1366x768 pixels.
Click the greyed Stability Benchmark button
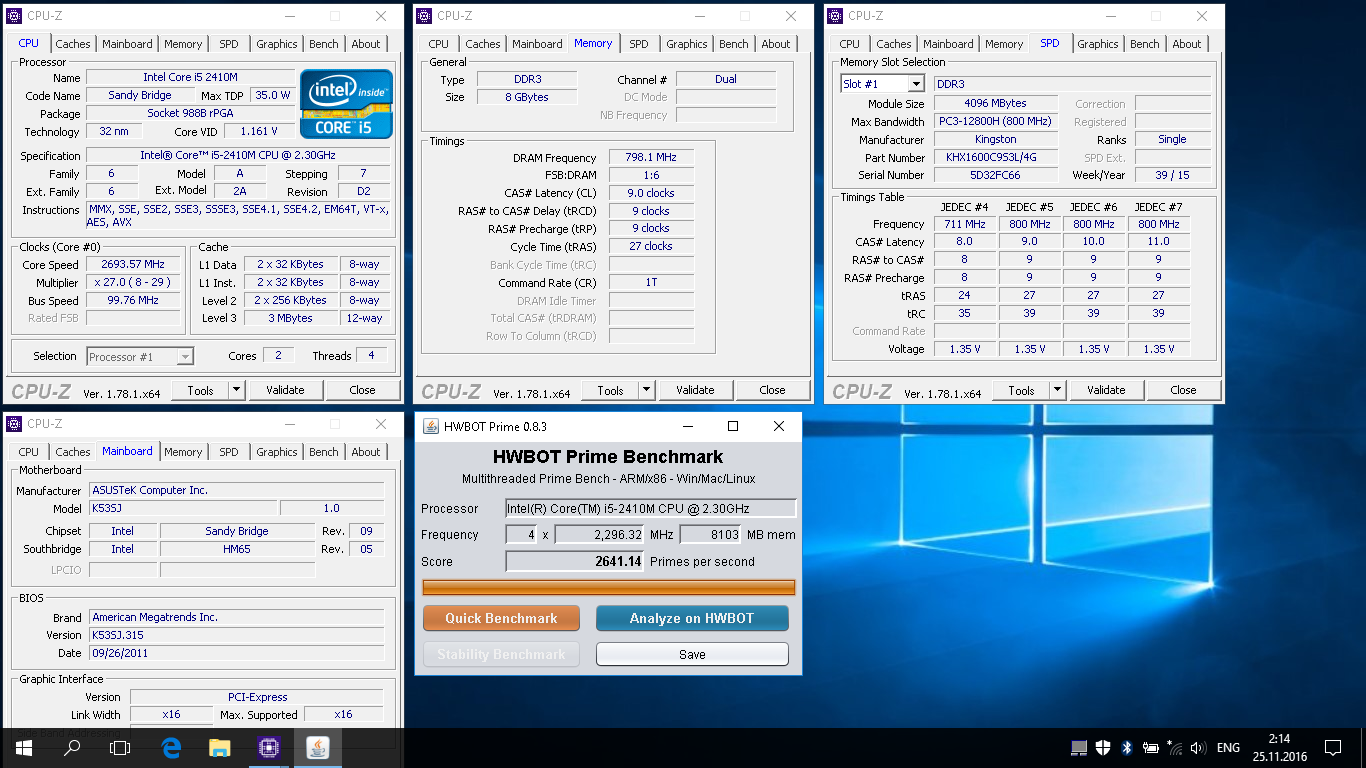click(x=501, y=654)
